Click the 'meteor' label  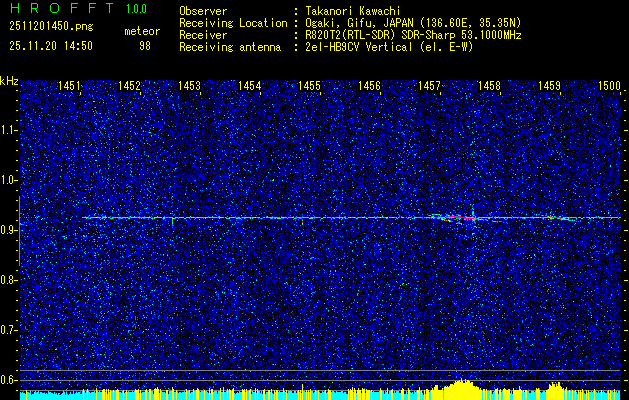[x=142, y=31]
